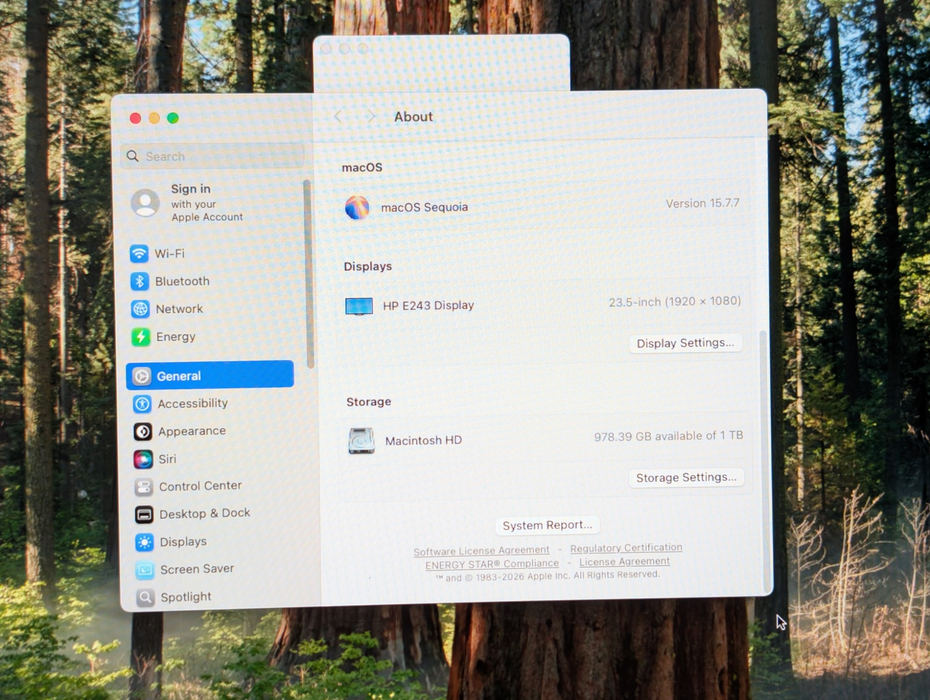The image size is (930, 700).
Task: Click the Energy label in sidebar
Action: pyautogui.click(x=176, y=336)
